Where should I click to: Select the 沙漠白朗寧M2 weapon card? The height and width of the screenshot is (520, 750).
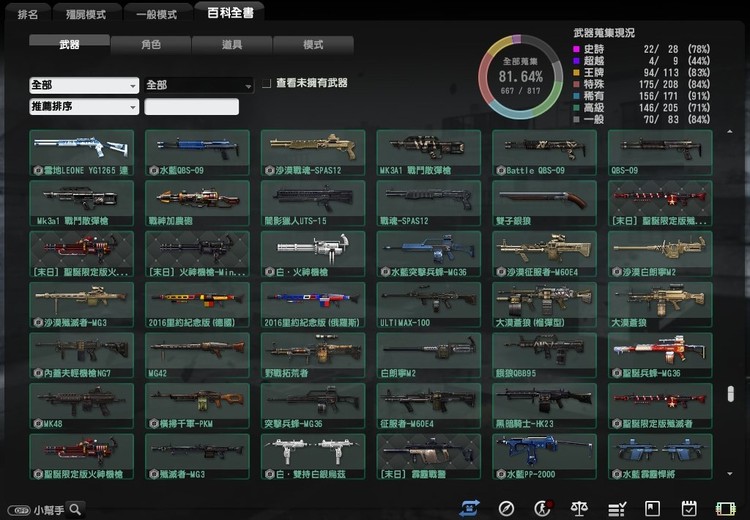coord(660,254)
